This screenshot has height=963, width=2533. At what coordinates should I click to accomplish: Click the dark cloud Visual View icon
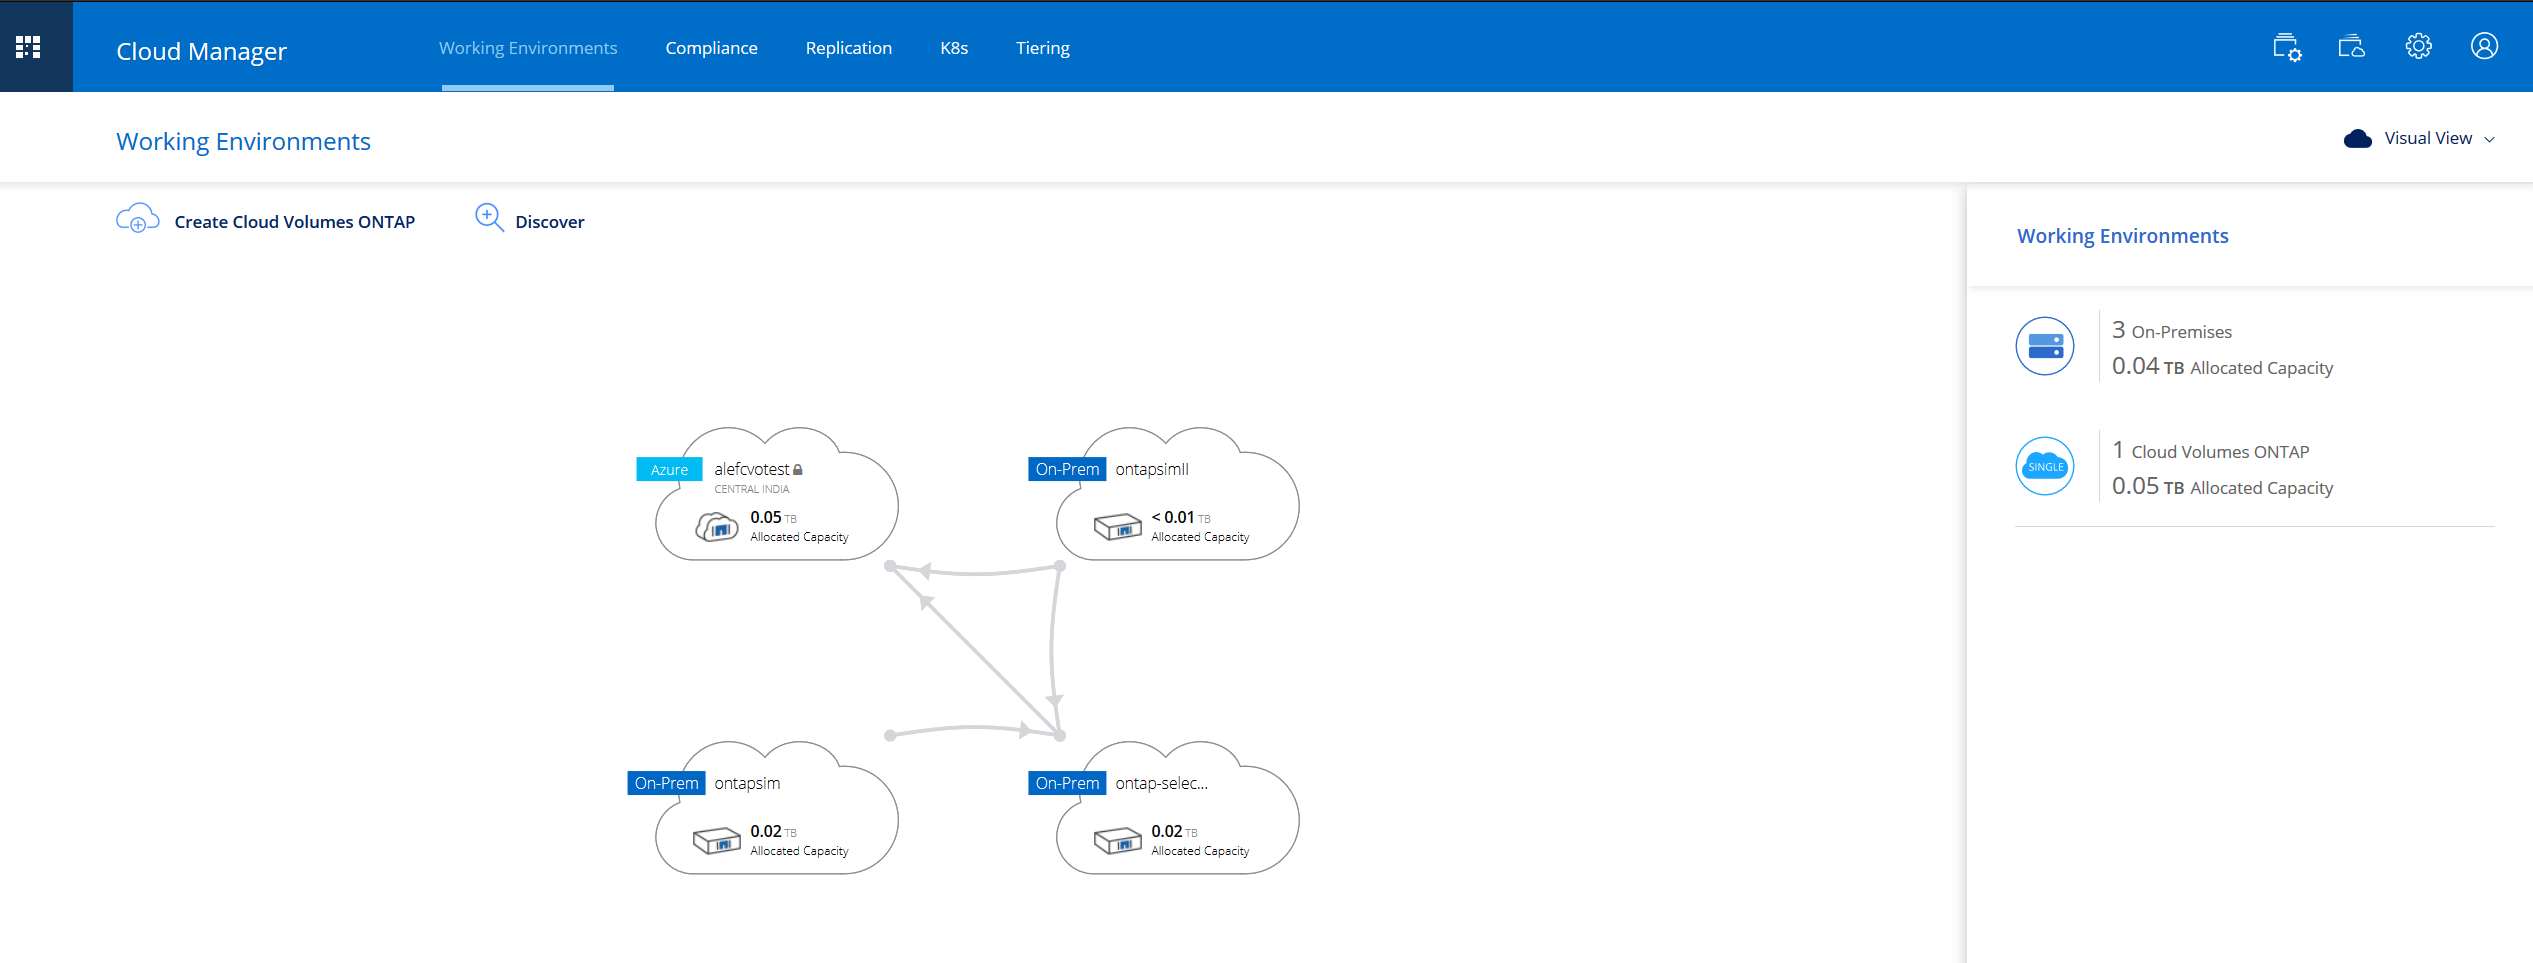point(2357,139)
